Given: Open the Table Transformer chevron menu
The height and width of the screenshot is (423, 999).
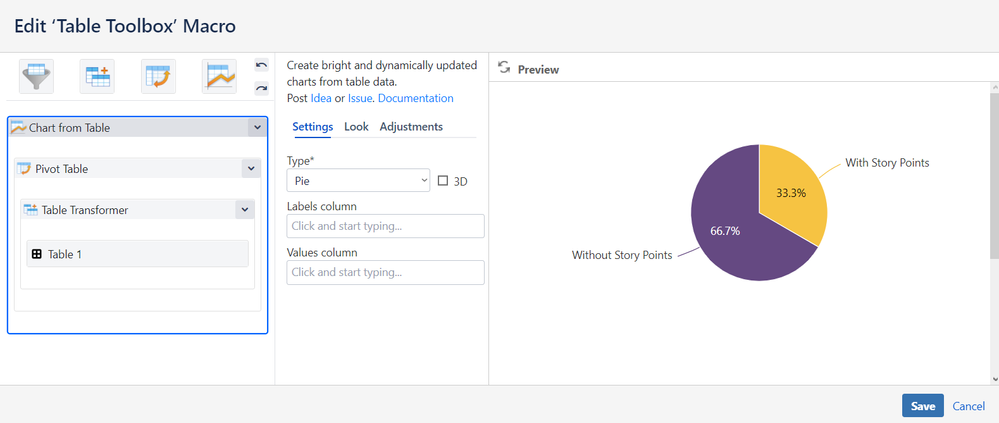Looking at the screenshot, I should (x=244, y=210).
